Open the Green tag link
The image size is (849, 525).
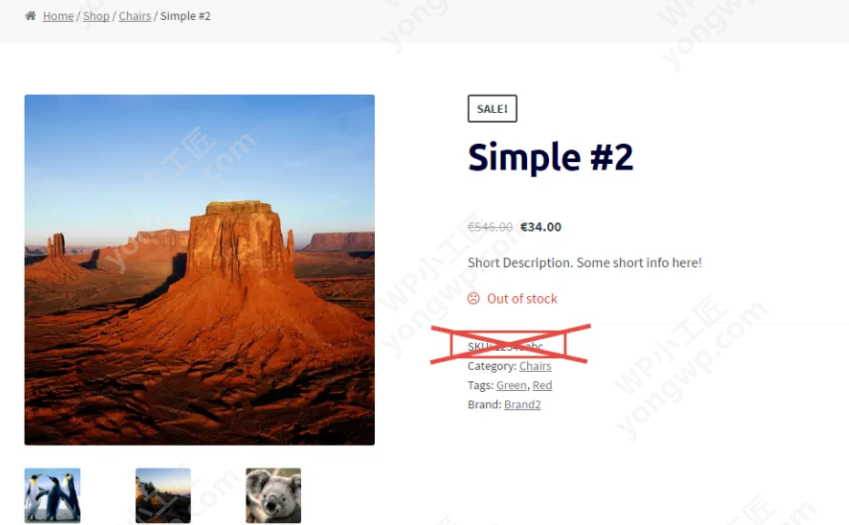(x=511, y=385)
